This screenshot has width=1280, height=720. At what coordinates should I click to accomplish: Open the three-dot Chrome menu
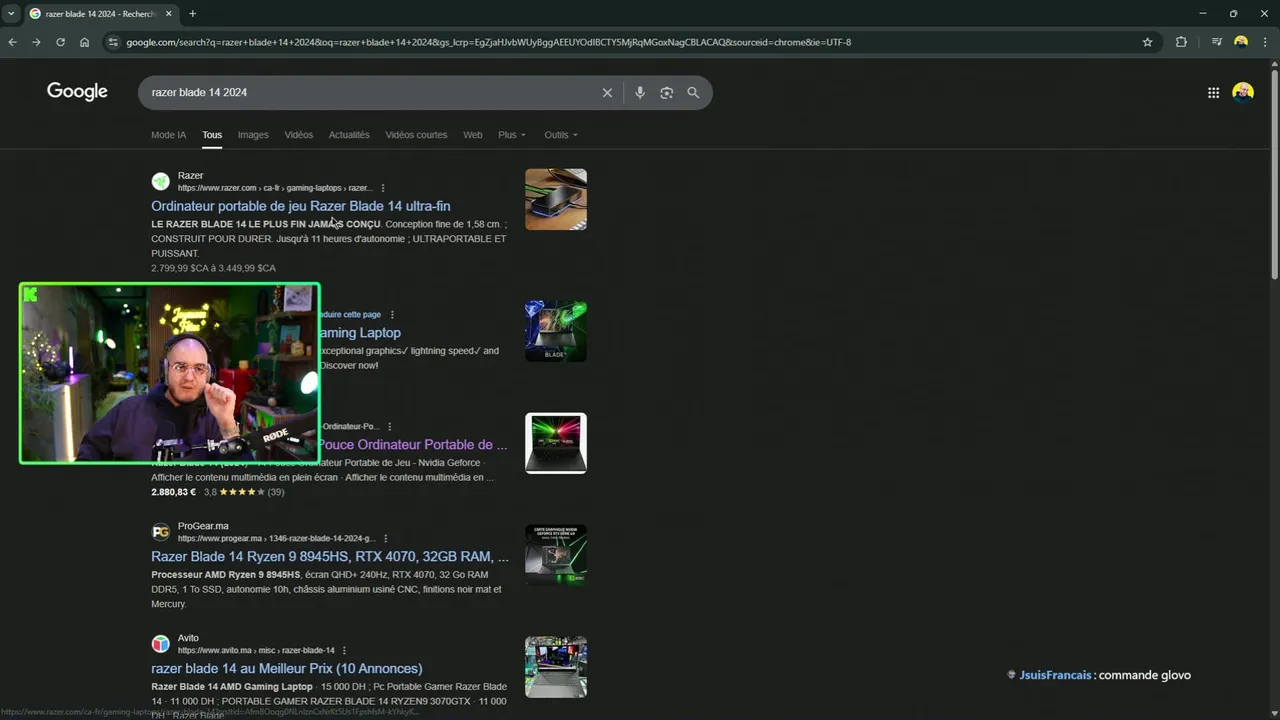click(x=1265, y=42)
